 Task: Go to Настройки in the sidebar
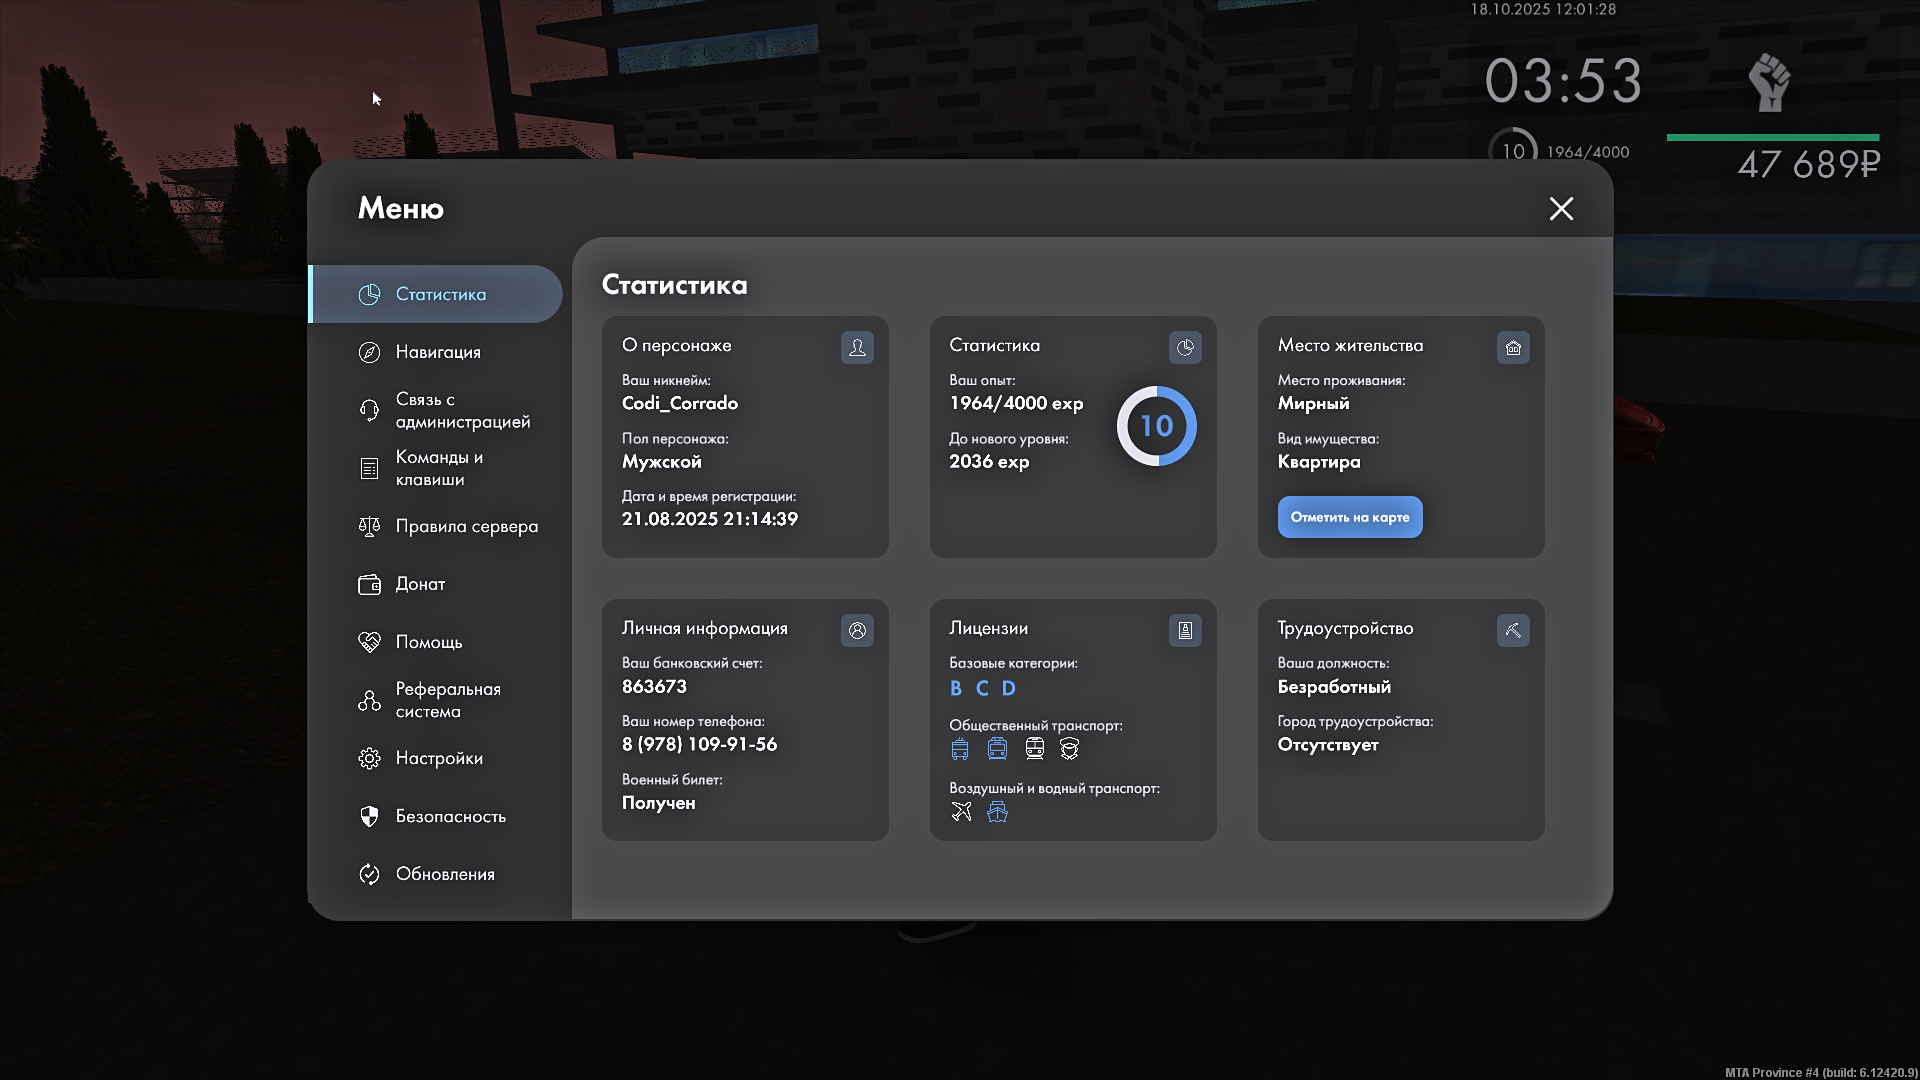pos(439,758)
